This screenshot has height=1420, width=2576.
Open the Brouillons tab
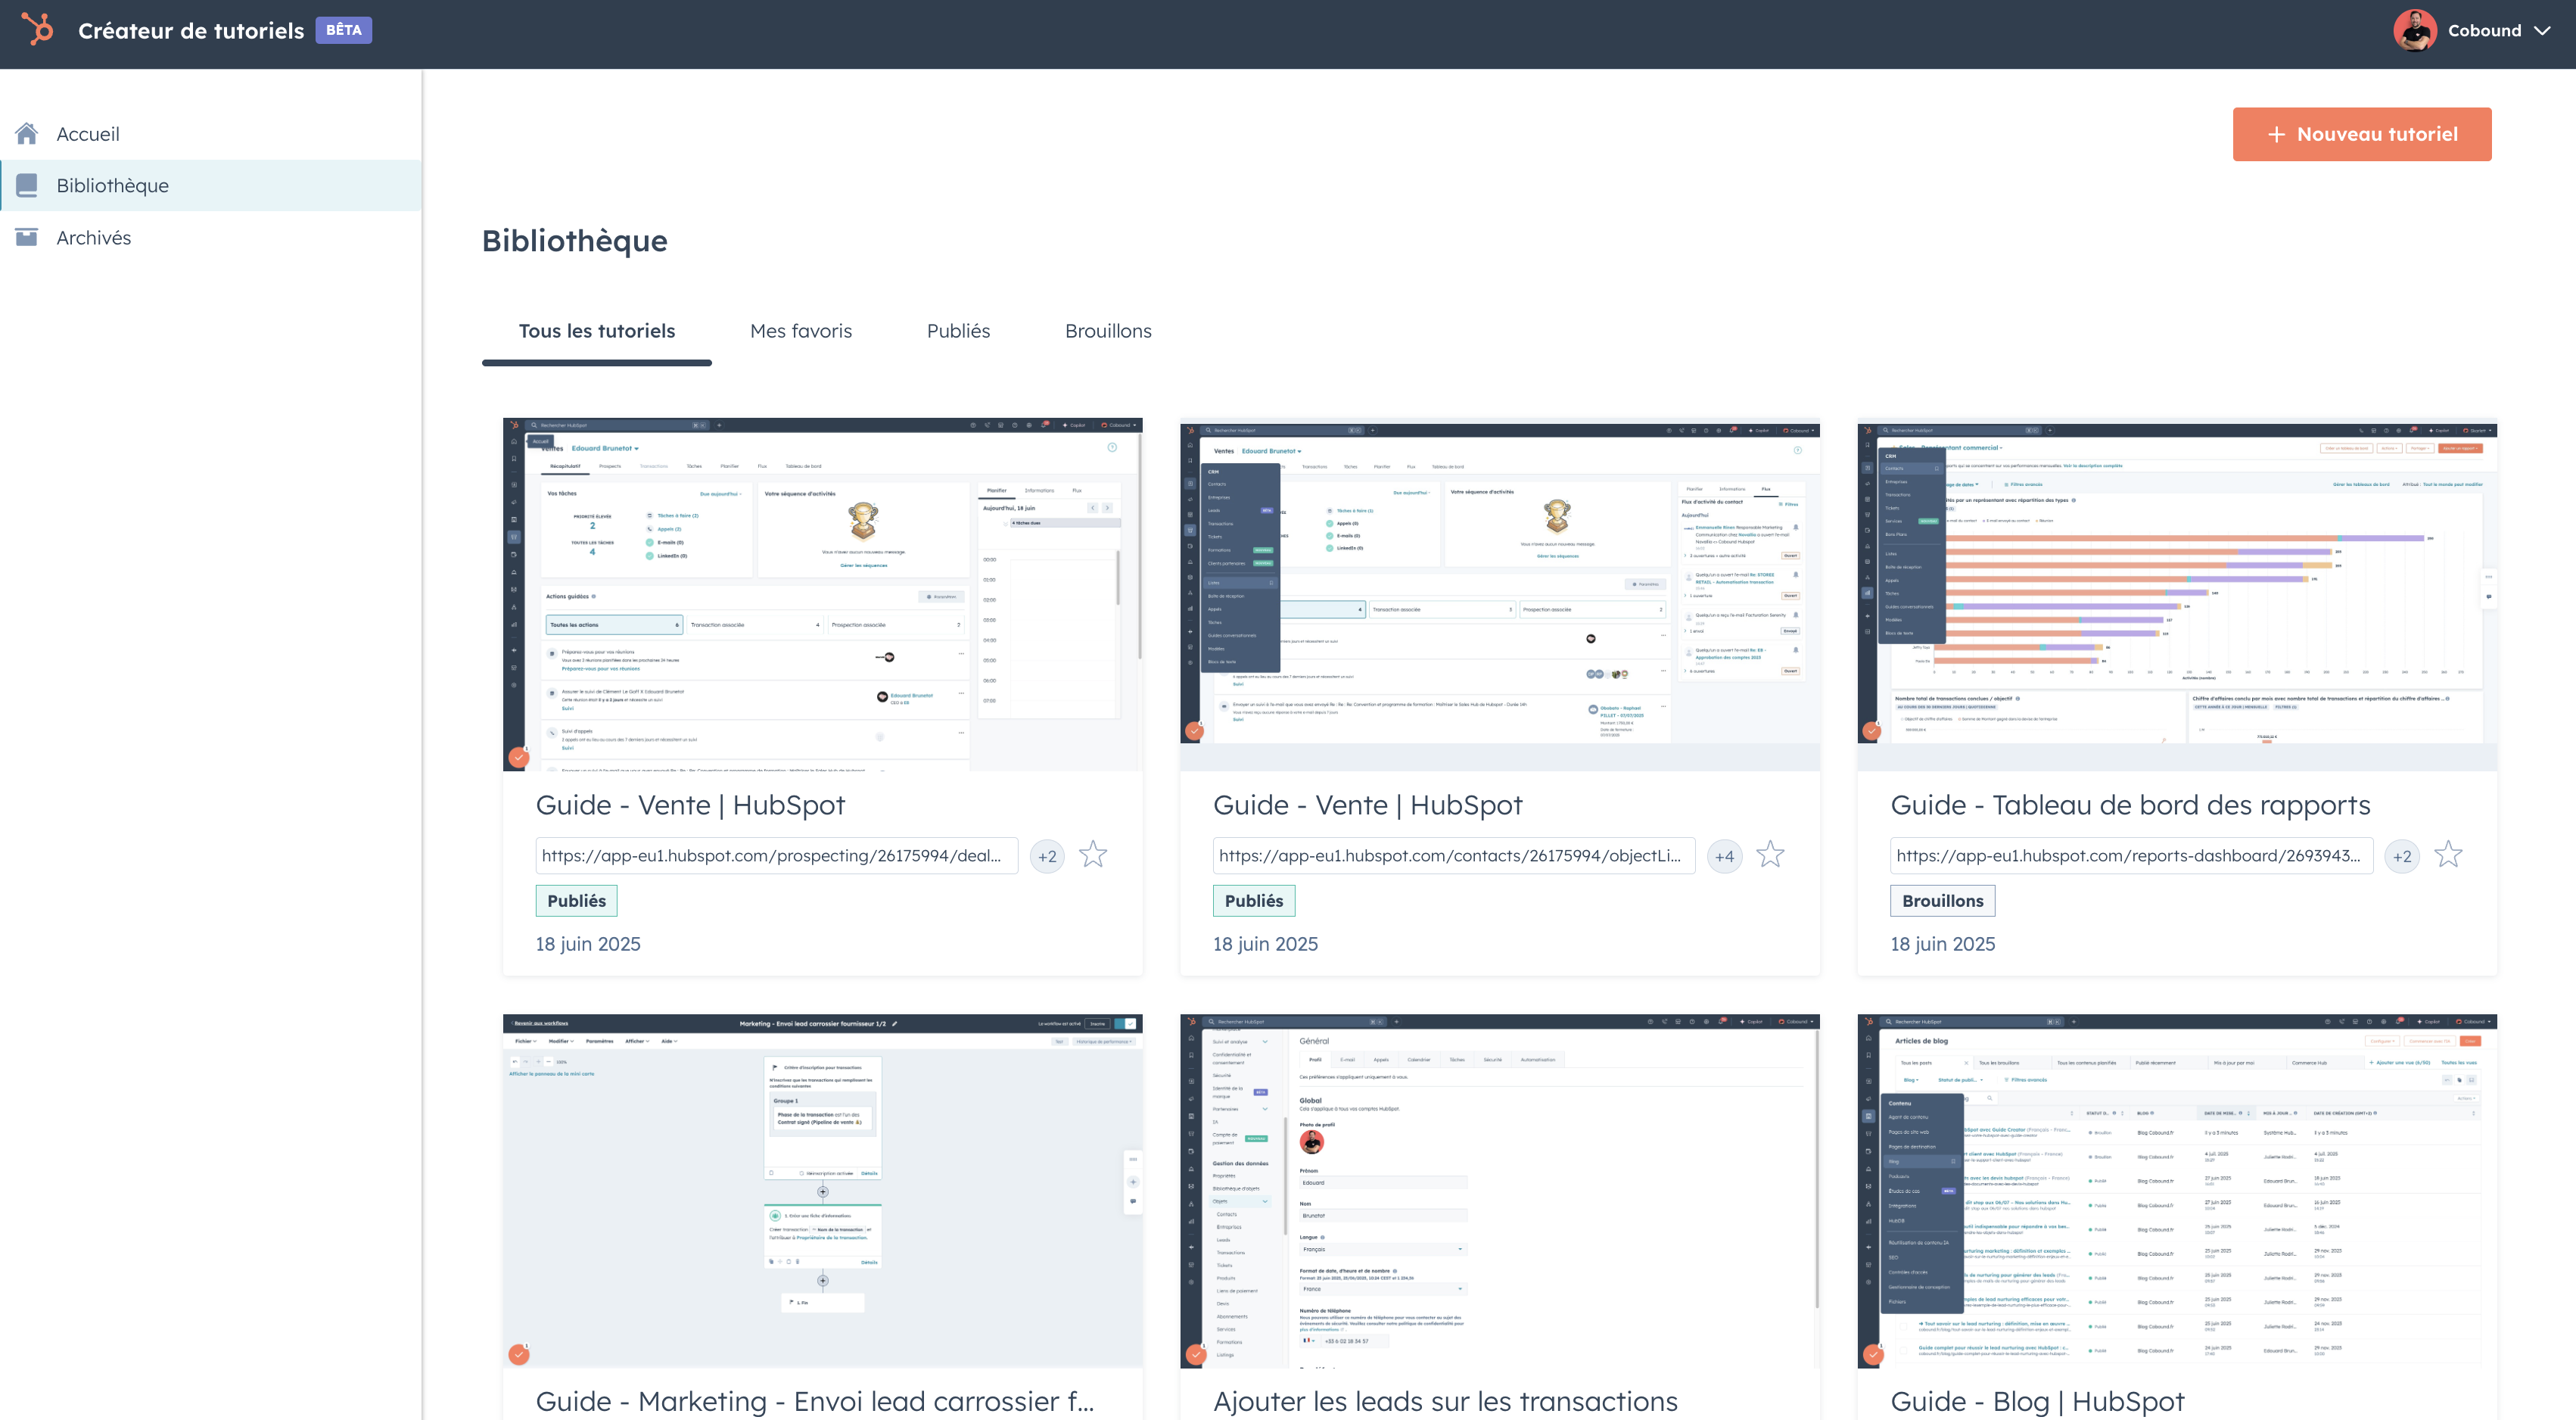pyautogui.click(x=1107, y=331)
